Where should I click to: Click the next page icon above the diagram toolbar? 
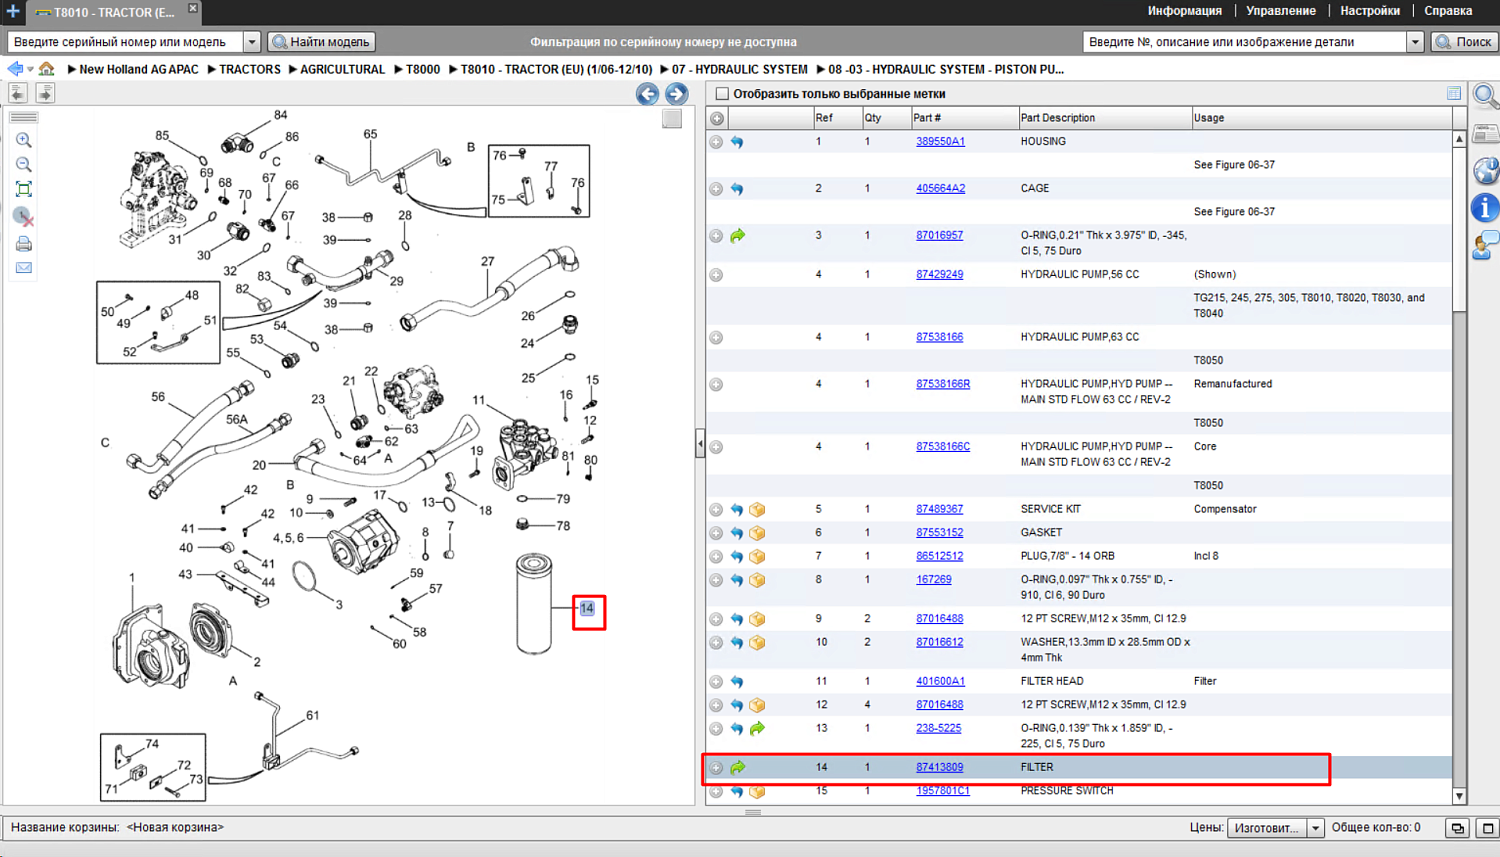click(x=45, y=93)
